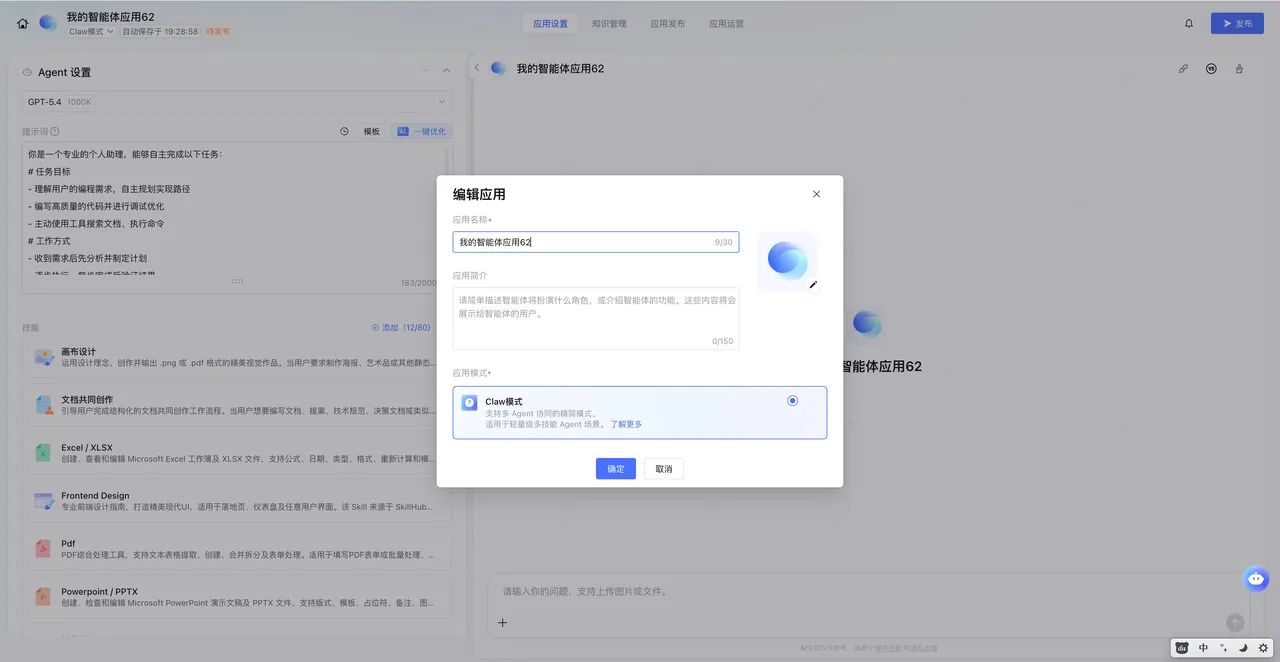The width and height of the screenshot is (1280, 662).
Task: Click the input method bear icon
Action: click(1182, 648)
